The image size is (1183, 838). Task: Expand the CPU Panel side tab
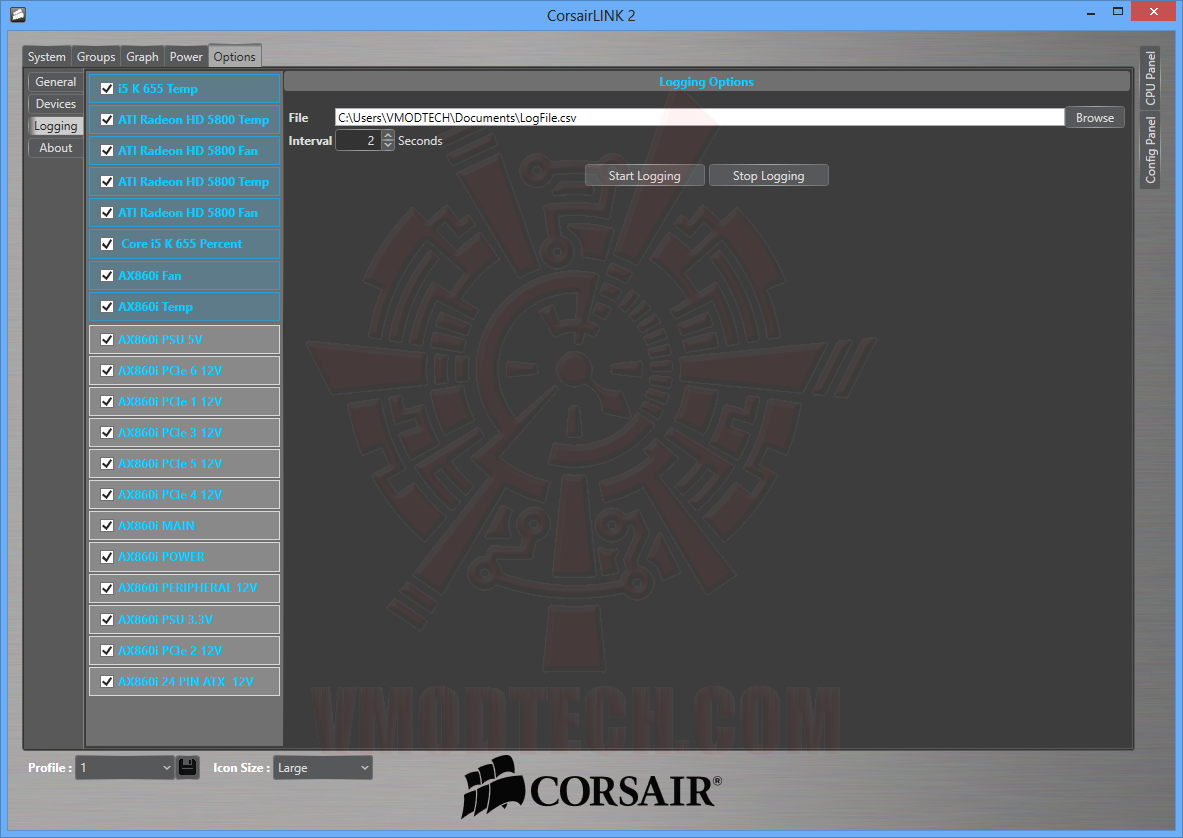[x=1150, y=78]
